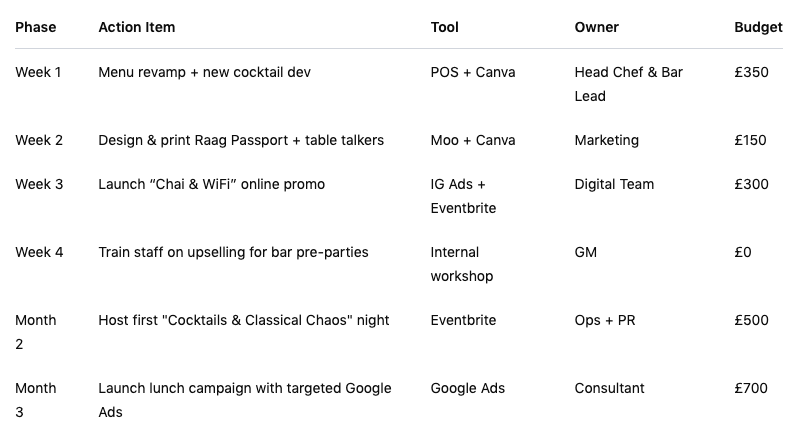This screenshot has height=436, width=792.
Task: Click the Consultant owner cell
Action: pos(610,389)
